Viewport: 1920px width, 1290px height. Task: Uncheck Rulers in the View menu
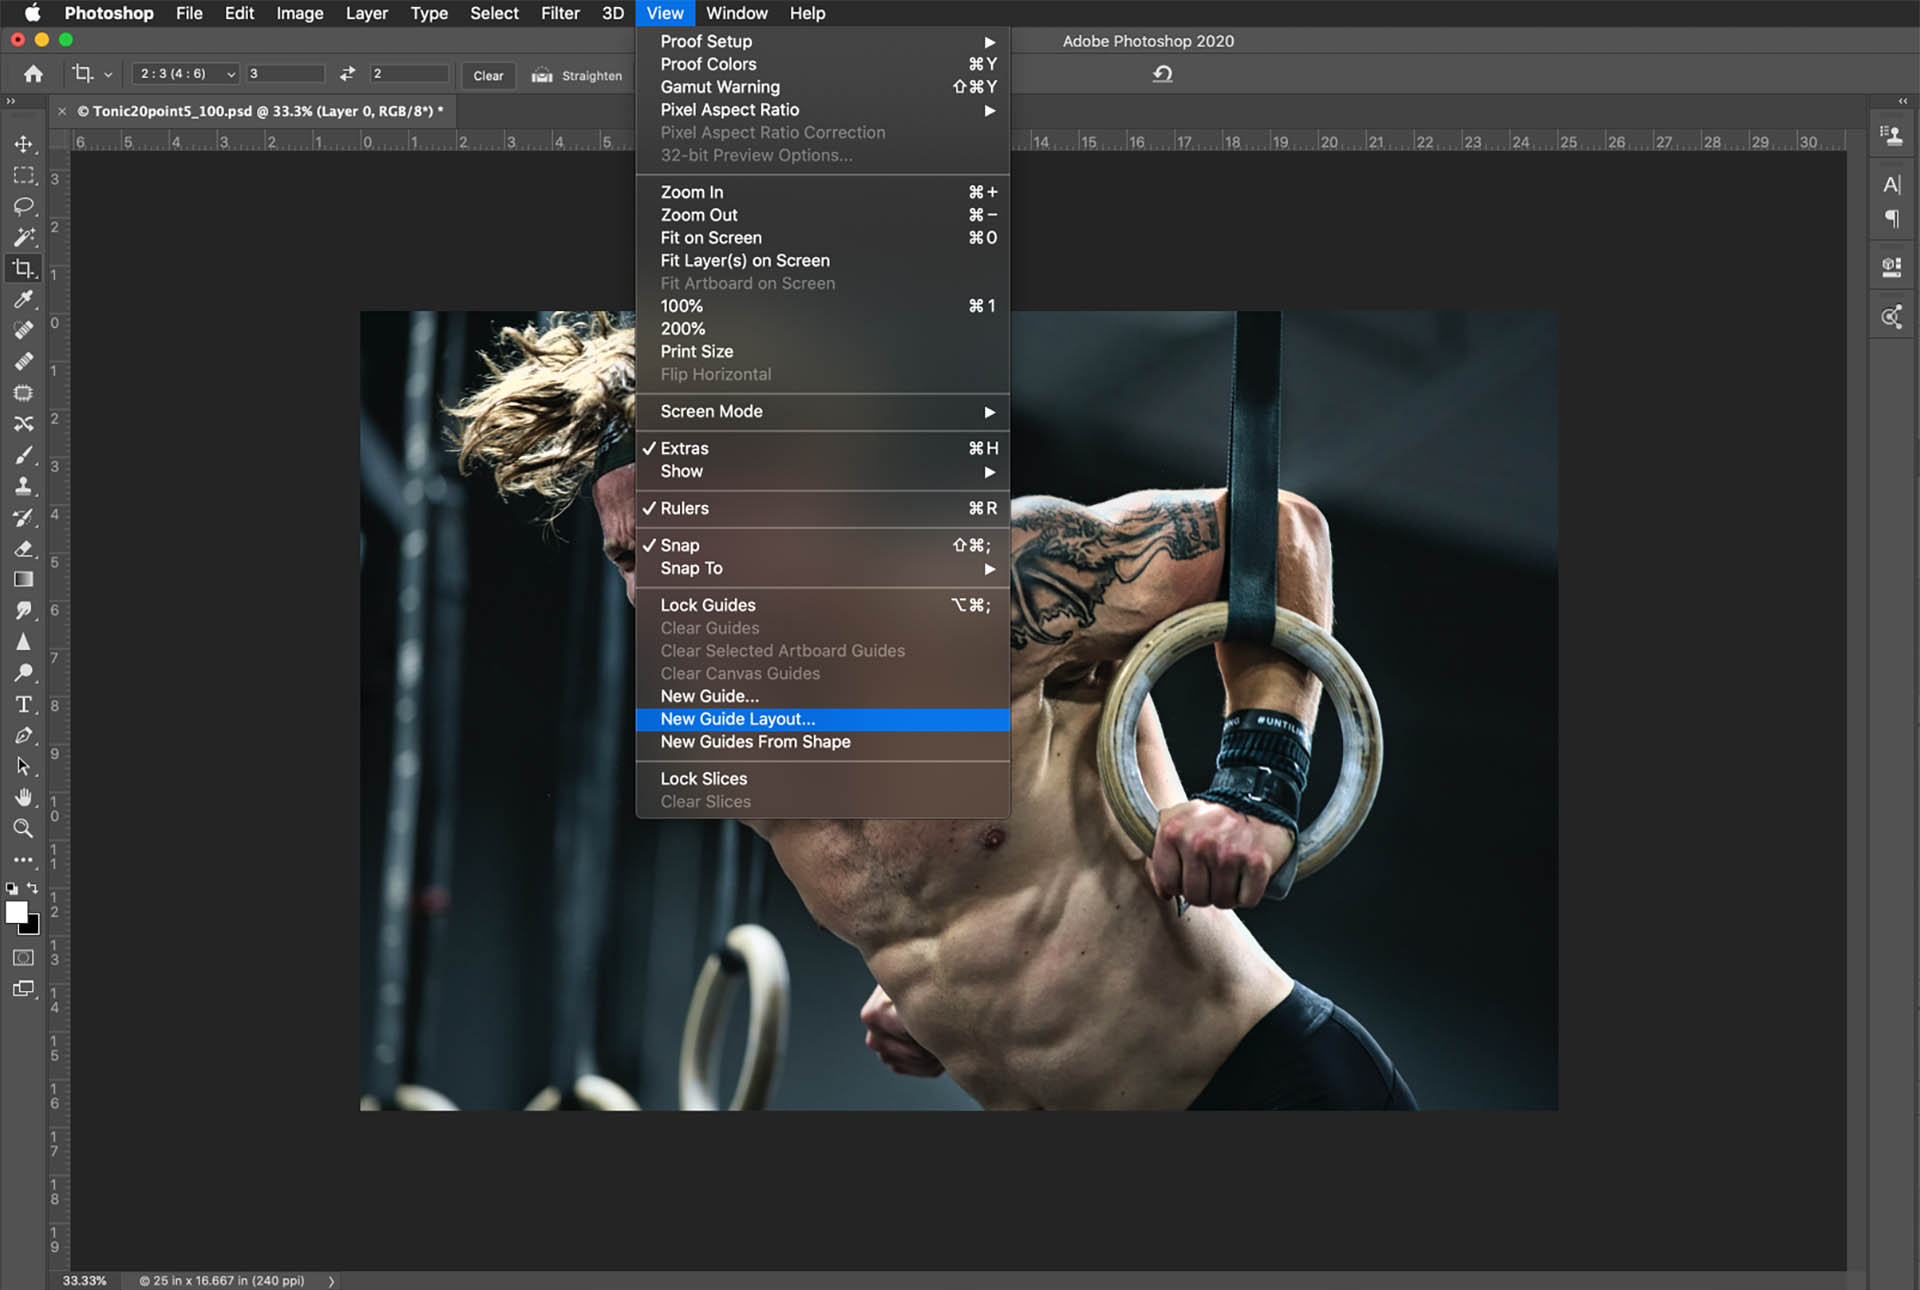coord(684,508)
